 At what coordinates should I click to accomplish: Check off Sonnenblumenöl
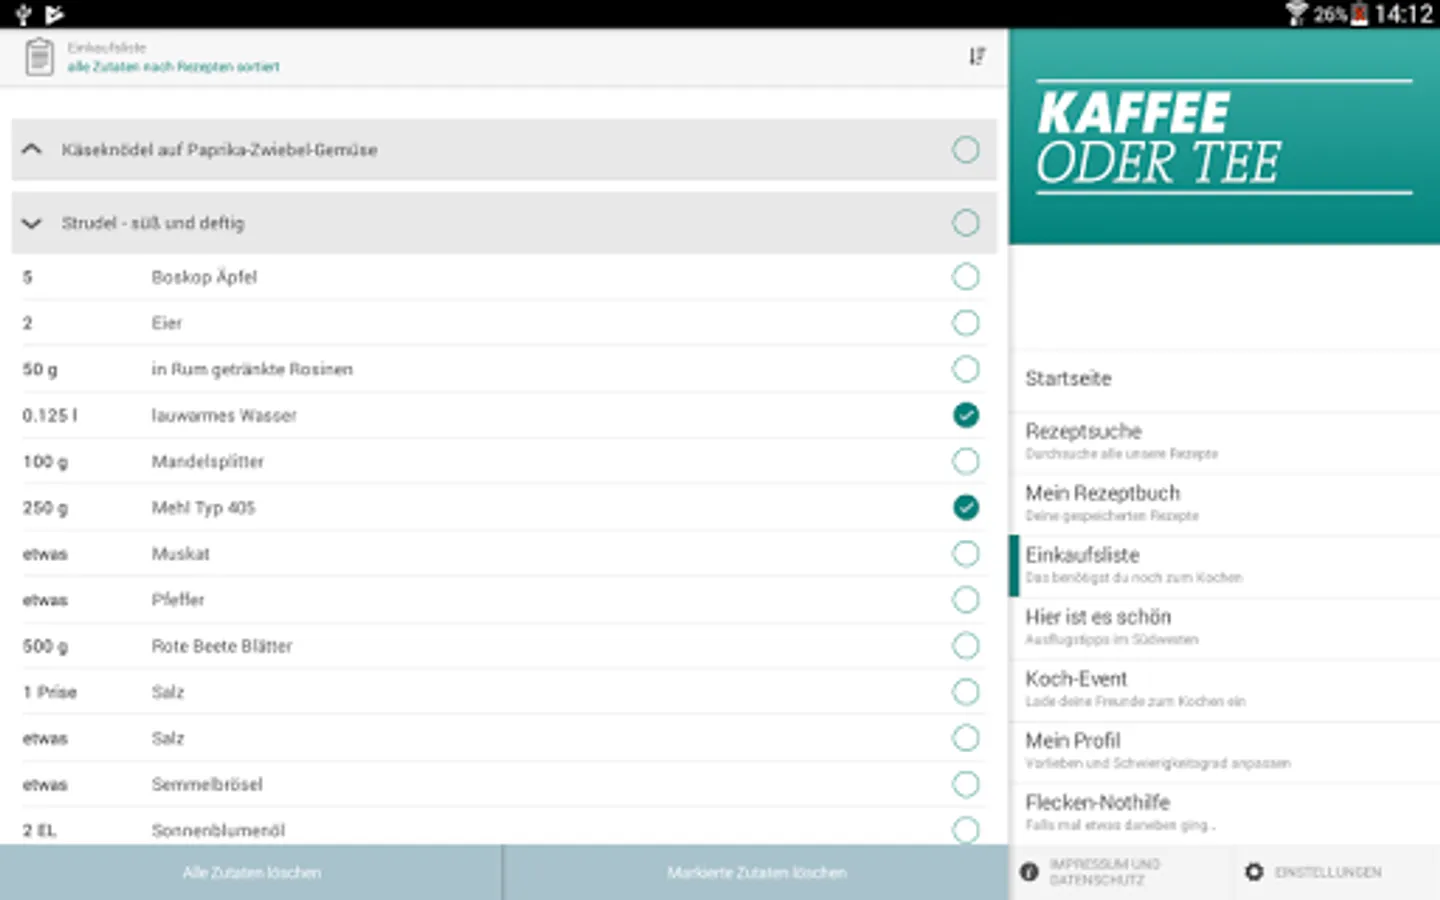coord(966,829)
